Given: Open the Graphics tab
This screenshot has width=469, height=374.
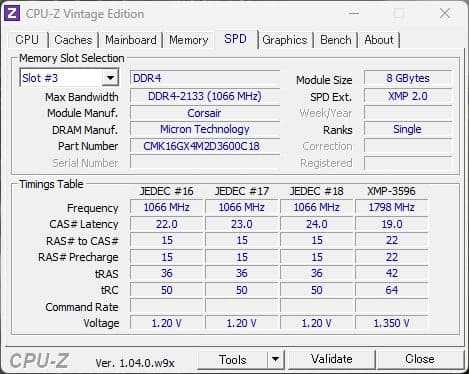Looking at the screenshot, I should tap(285, 40).
